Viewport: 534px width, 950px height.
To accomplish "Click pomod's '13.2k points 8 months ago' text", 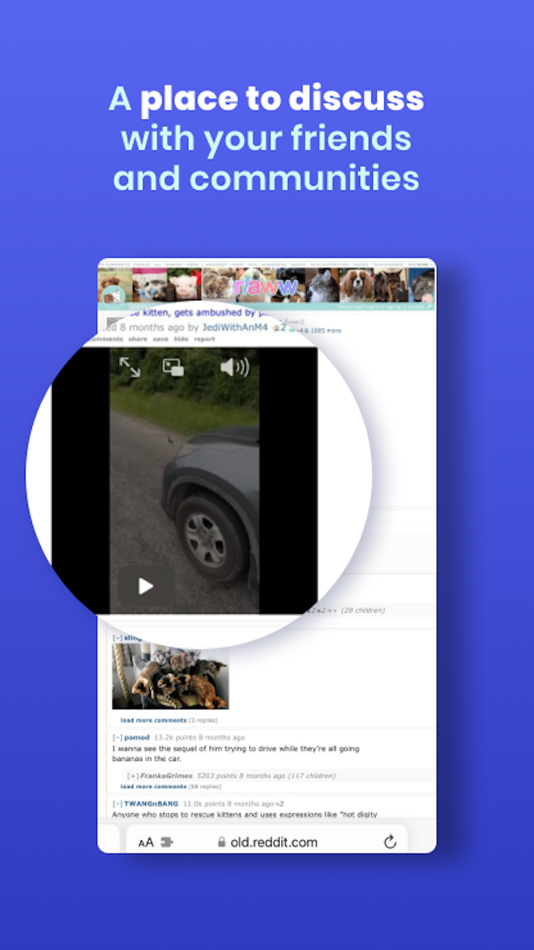I will pos(199,737).
